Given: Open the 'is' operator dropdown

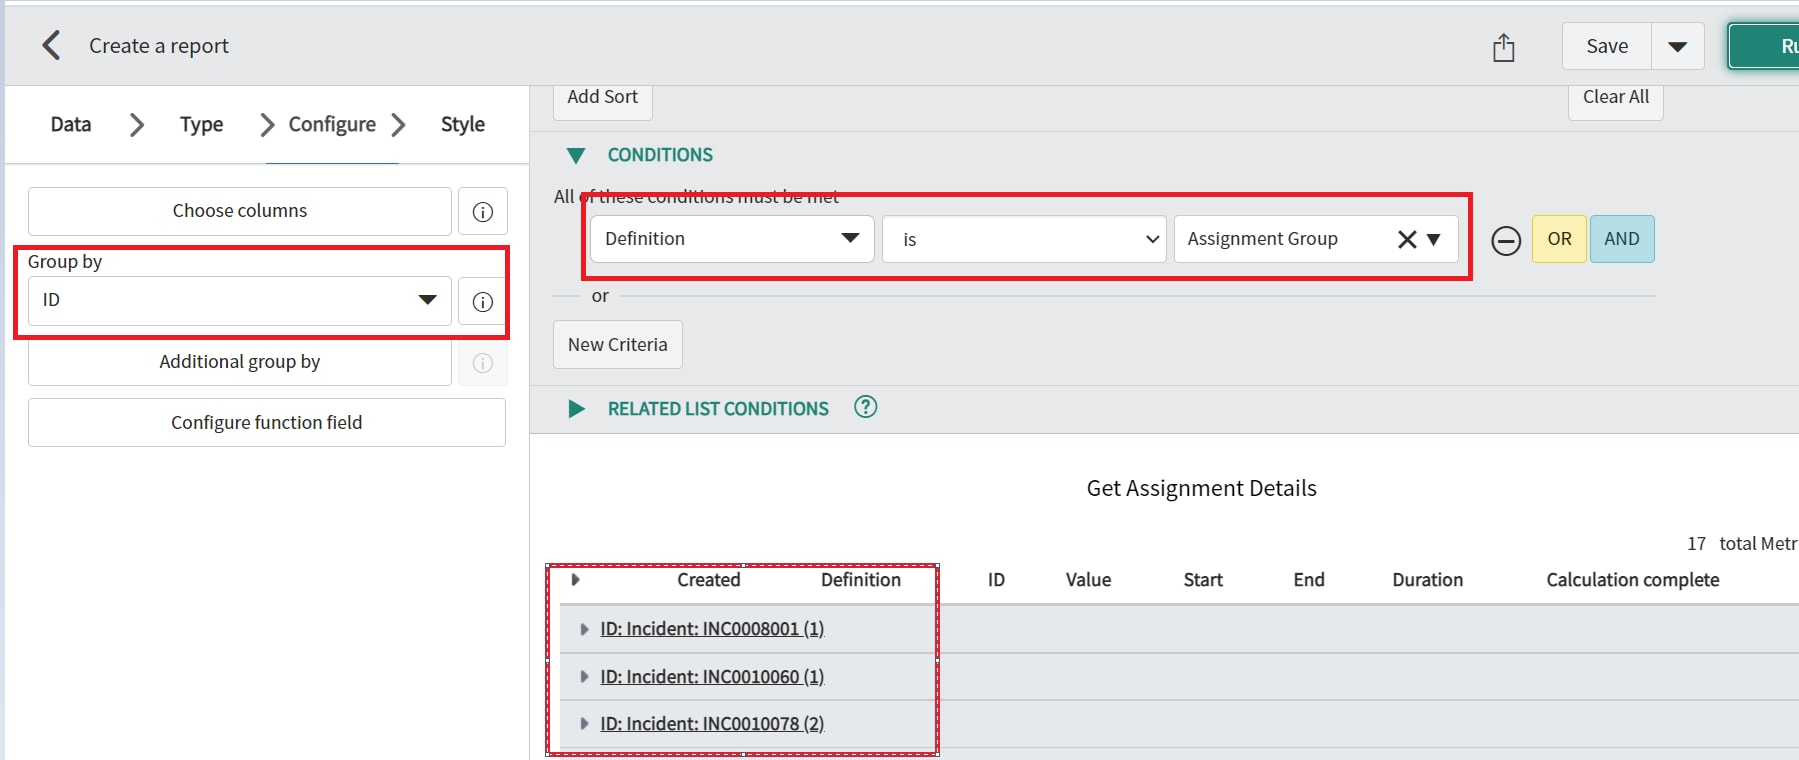Looking at the screenshot, I should click(x=1024, y=239).
